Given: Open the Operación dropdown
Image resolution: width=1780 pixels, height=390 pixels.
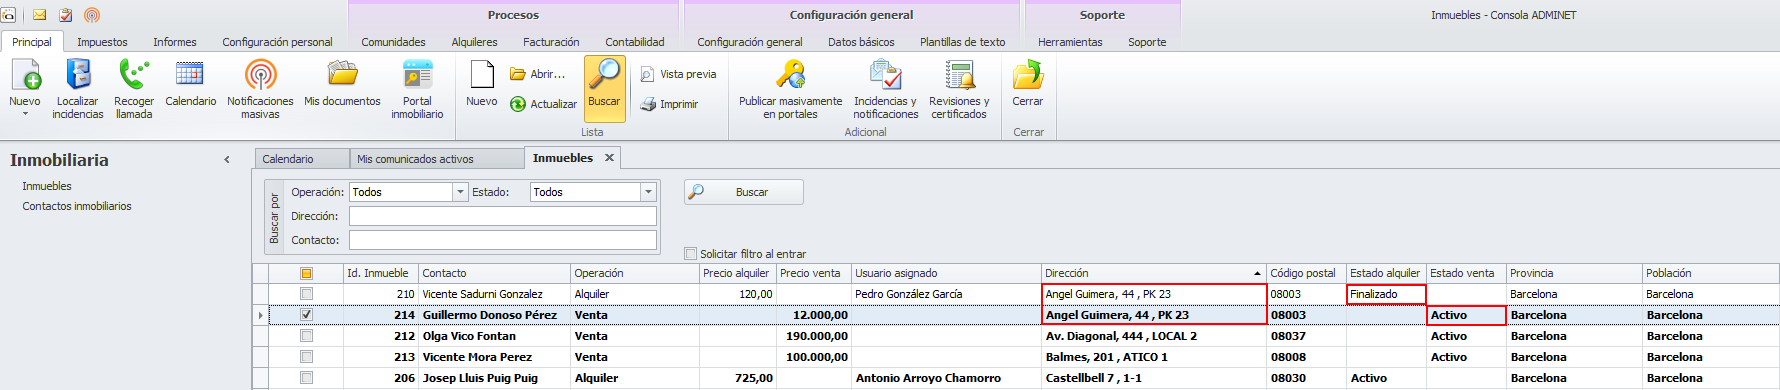Looking at the screenshot, I should click(x=460, y=192).
